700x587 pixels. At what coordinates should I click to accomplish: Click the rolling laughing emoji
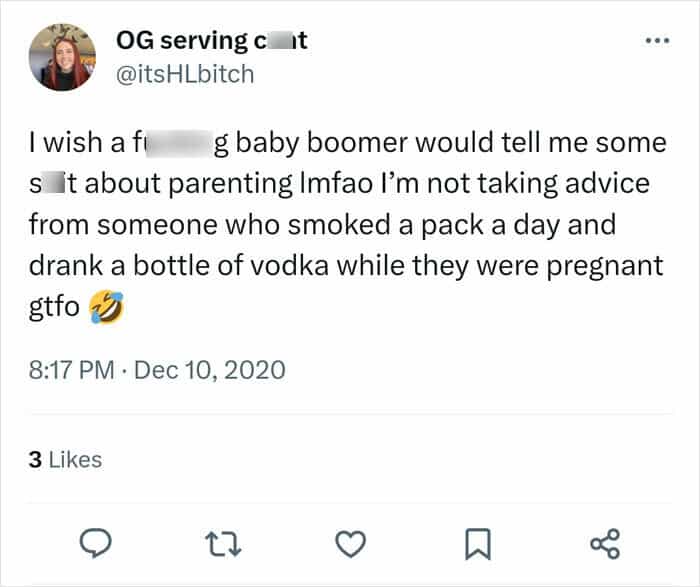click(106, 306)
